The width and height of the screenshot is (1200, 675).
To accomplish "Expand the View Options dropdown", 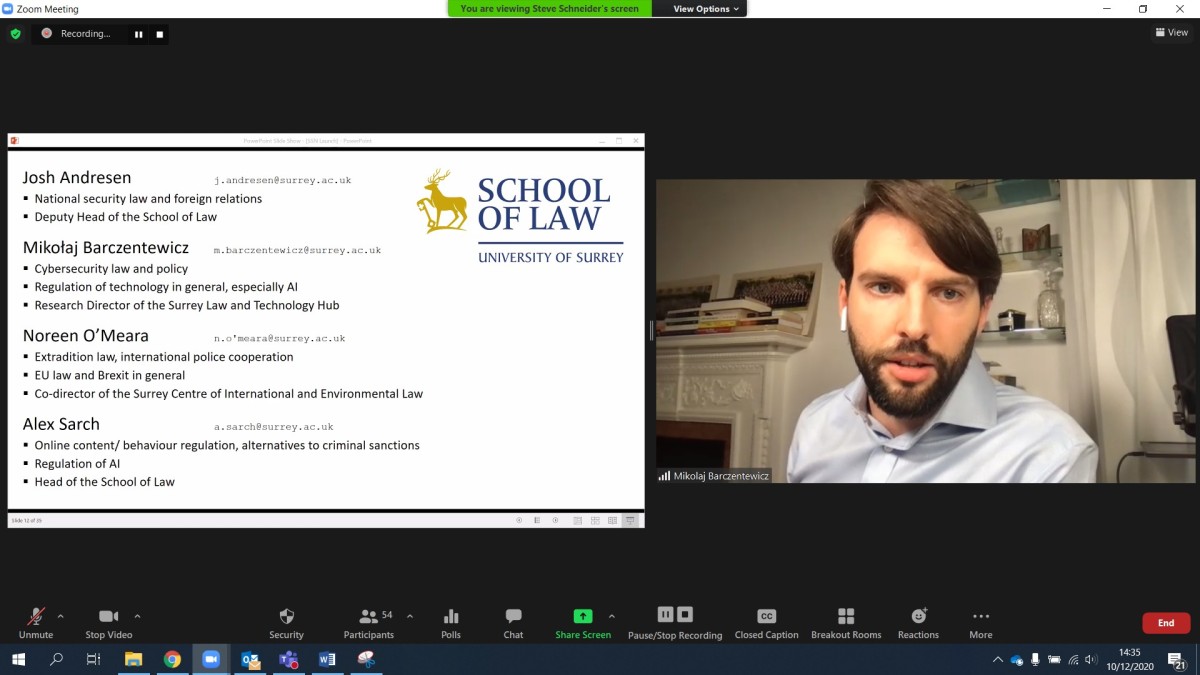I will [706, 9].
